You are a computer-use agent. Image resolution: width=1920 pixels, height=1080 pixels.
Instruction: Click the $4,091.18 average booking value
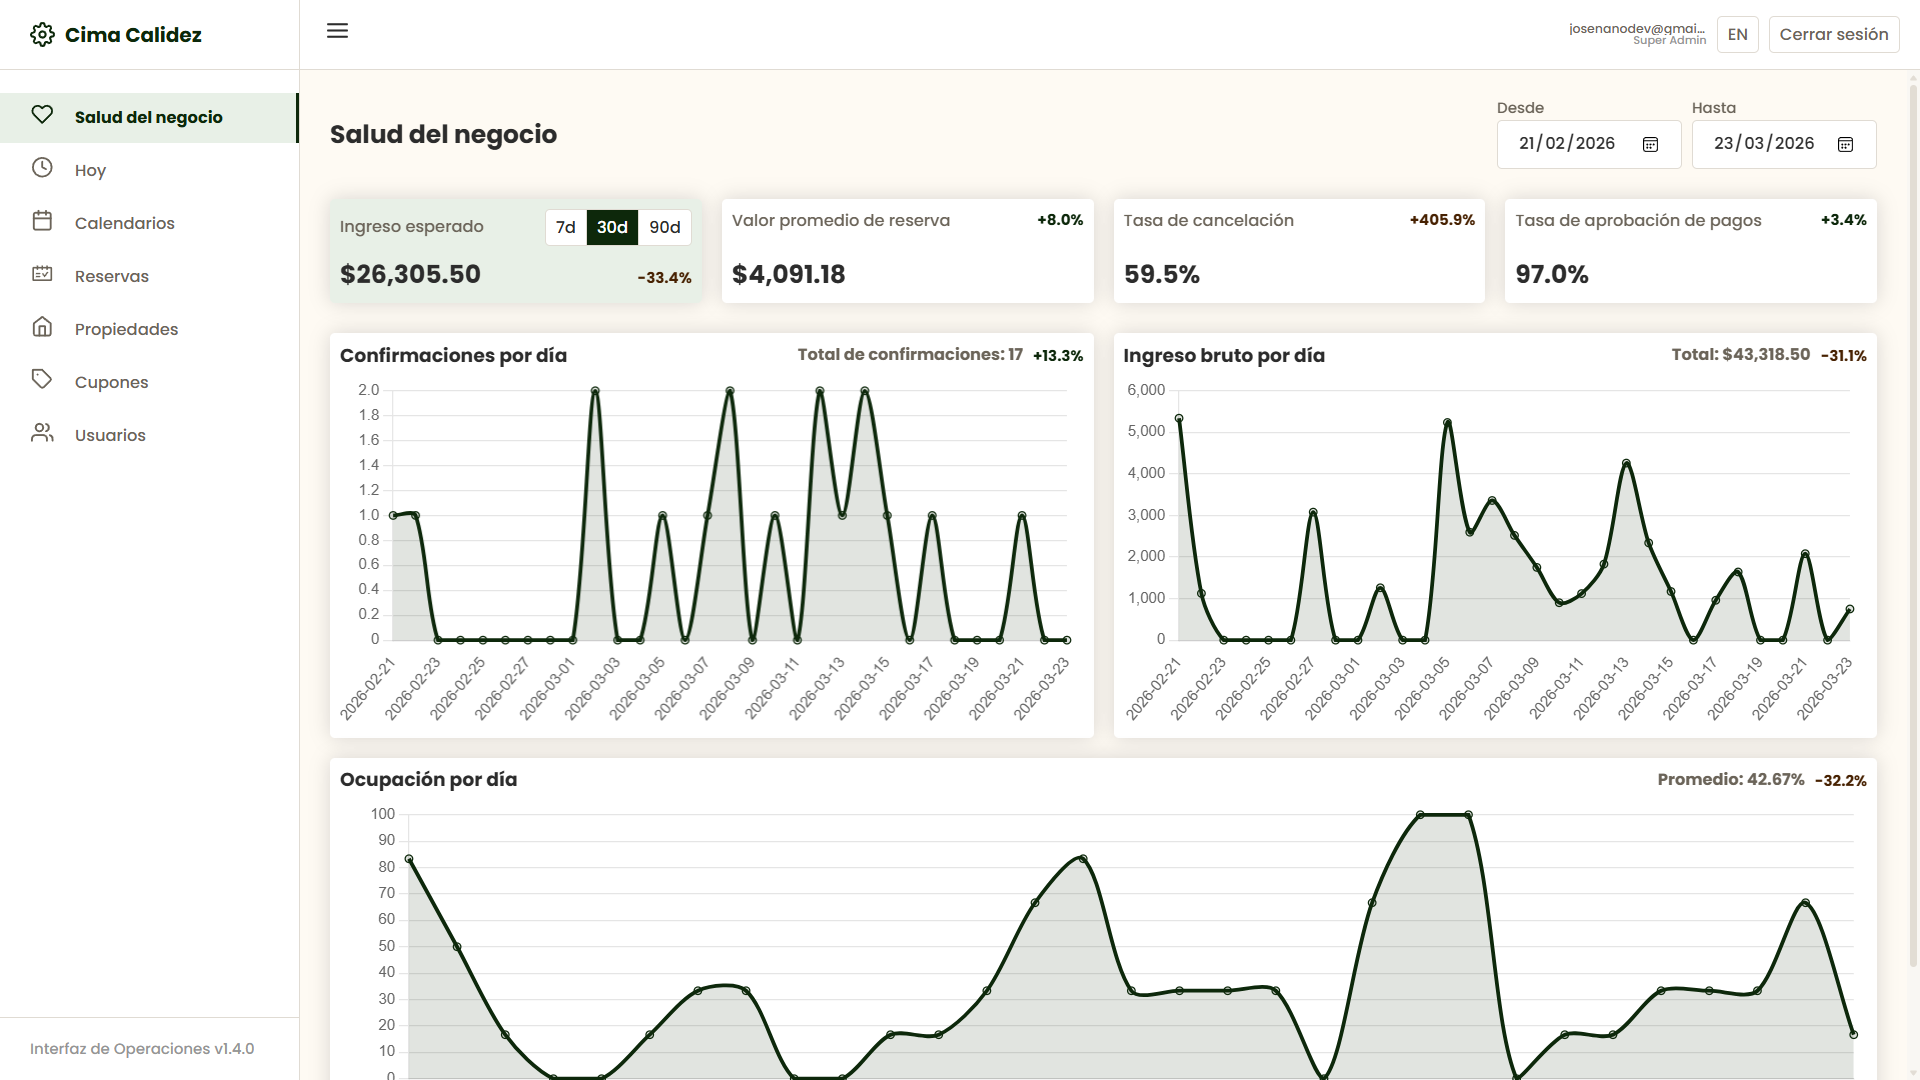[788, 275]
